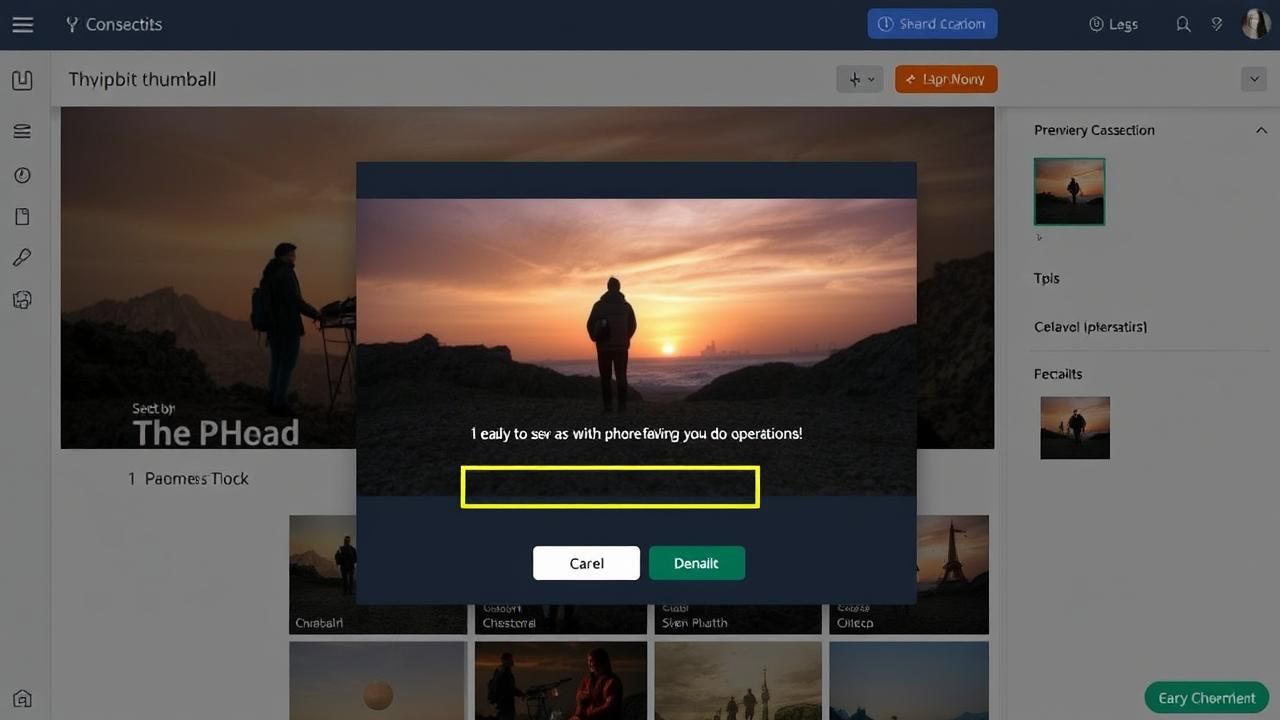Select the green-bordered preview thumbnail
The height and width of the screenshot is (720, 1280).
click(x=1069, y=191)
